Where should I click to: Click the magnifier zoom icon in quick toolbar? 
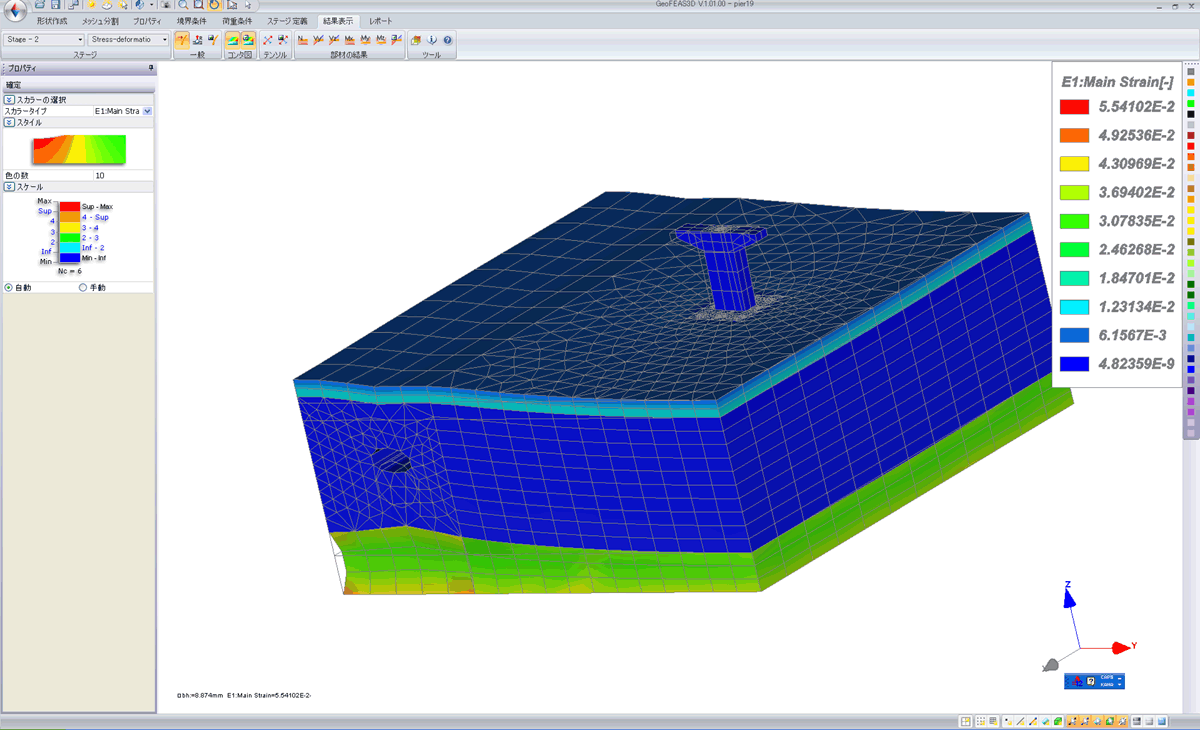pyautogui.click(x=184, y=5)
